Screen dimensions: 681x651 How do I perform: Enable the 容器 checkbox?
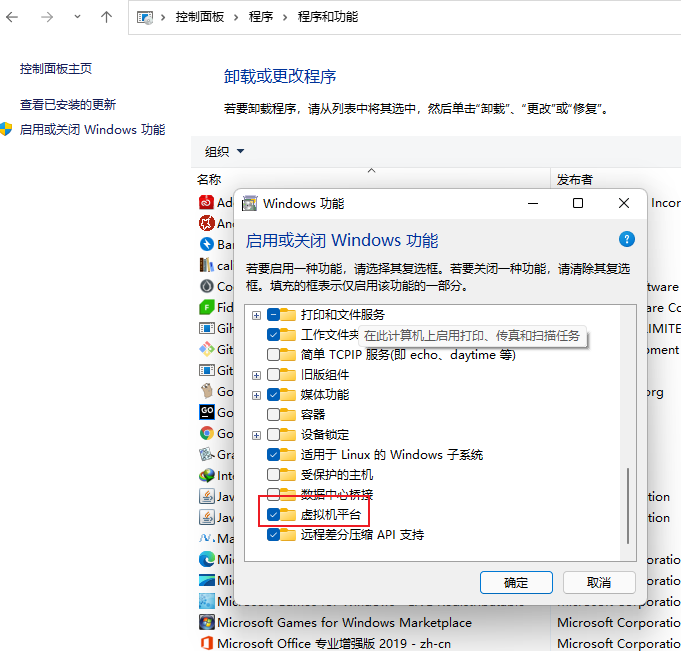click(x=273, y=415)
